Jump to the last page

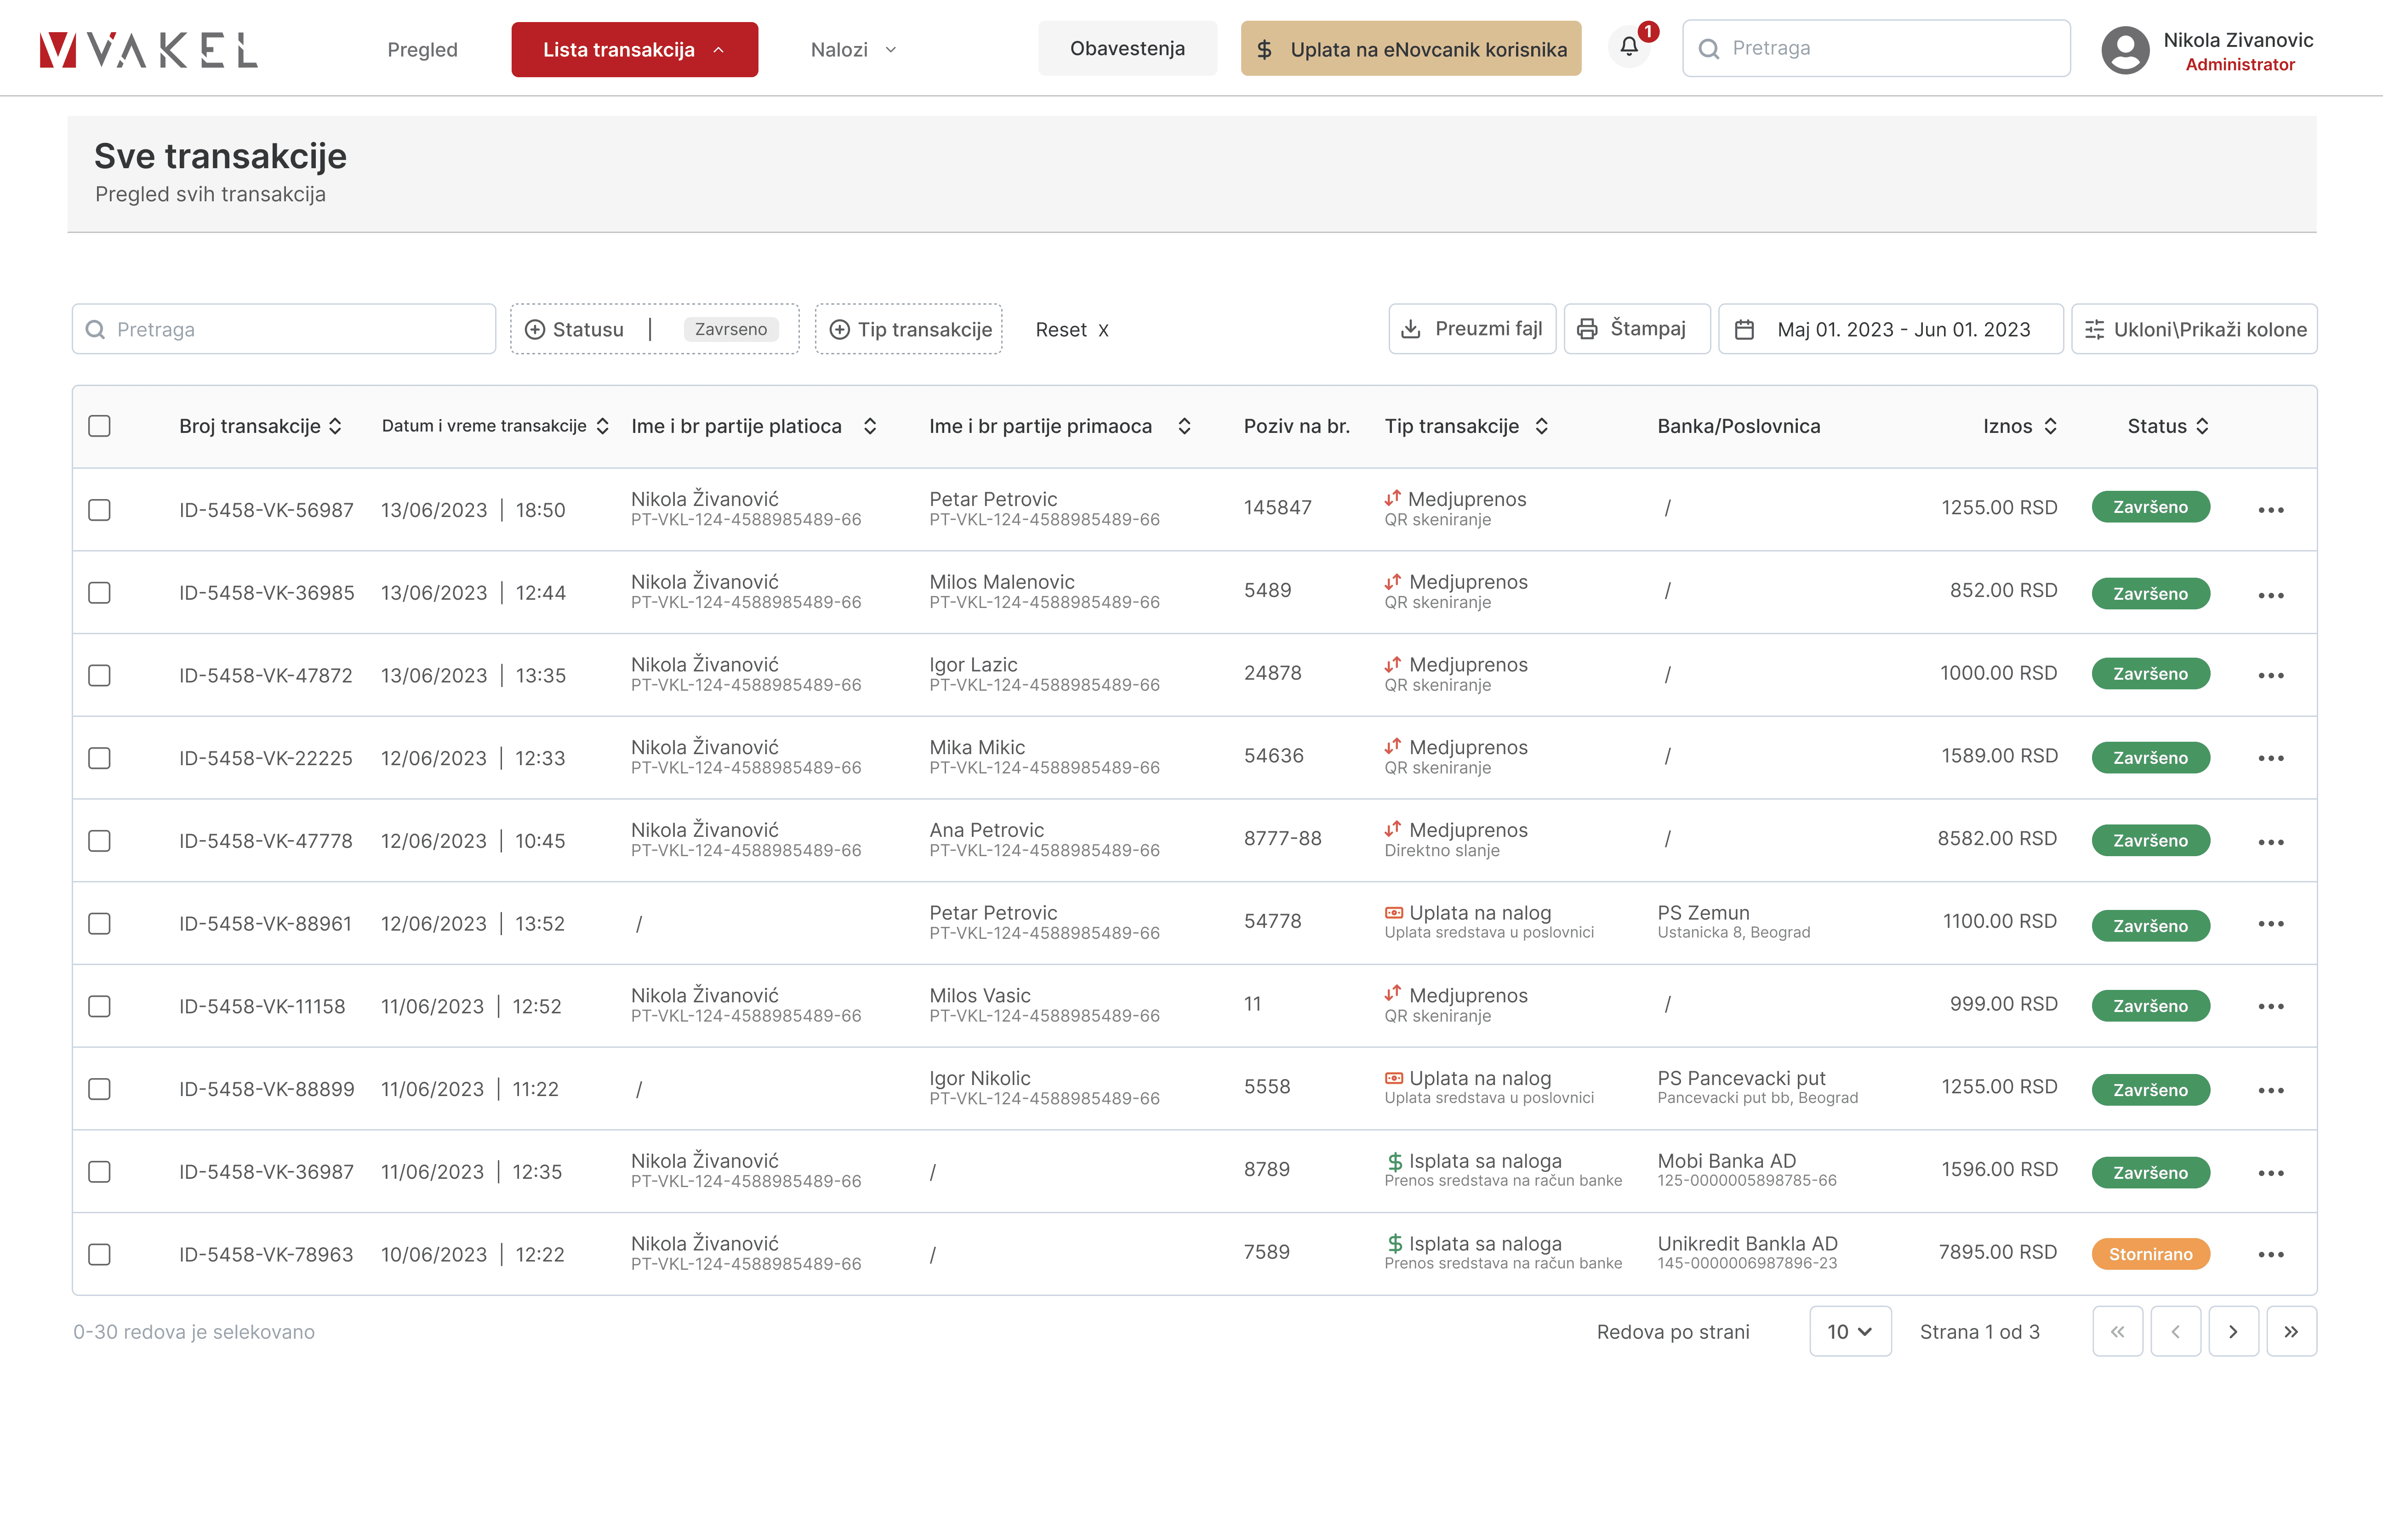coord(2291,1331)
